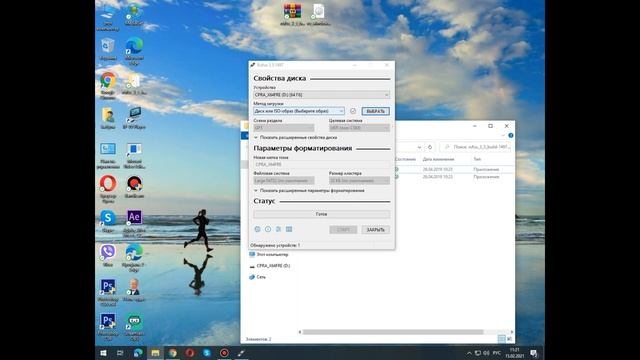
Task: Click the ВЫБРАТЬ button in Rufus
Action: pyautogui.click(x=376, y=111)
